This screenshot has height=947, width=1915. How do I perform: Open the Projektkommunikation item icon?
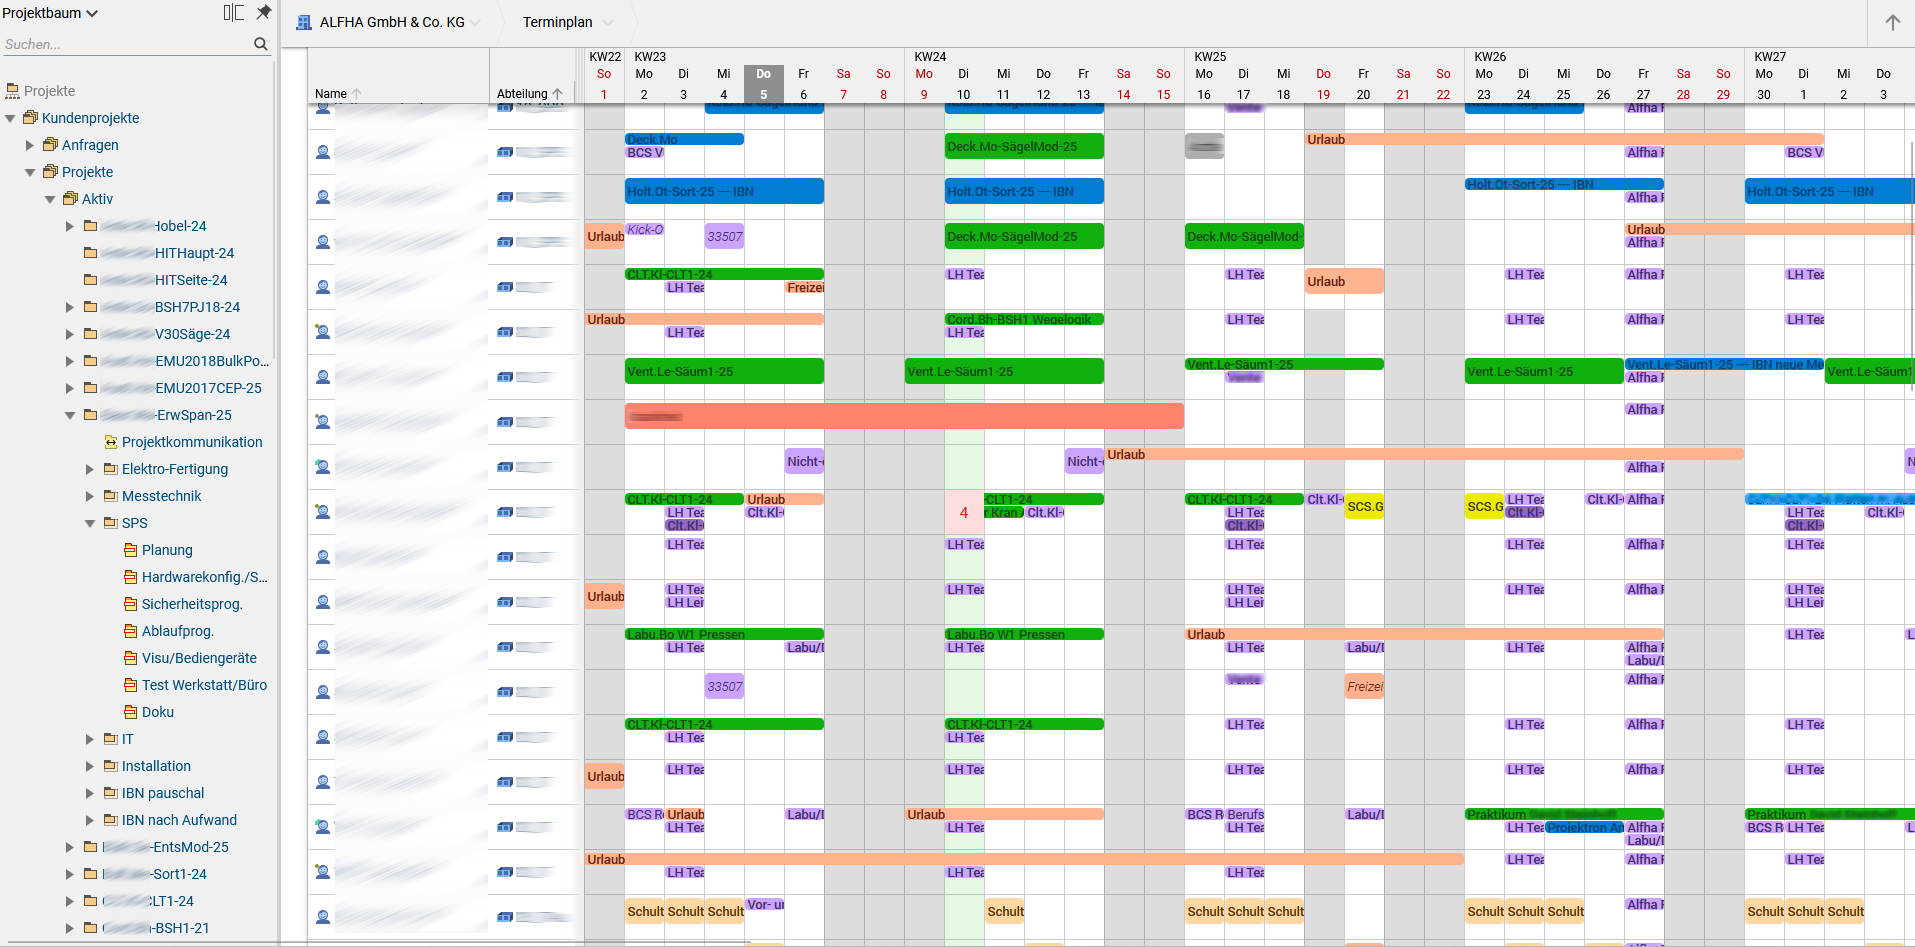111,442
